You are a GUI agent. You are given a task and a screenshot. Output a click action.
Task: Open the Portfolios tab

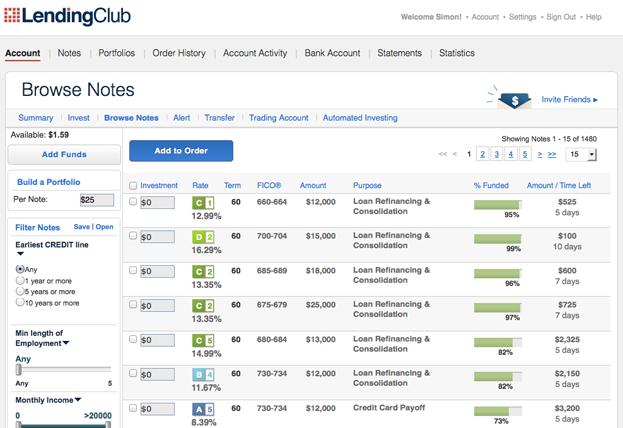click(116, 53)
